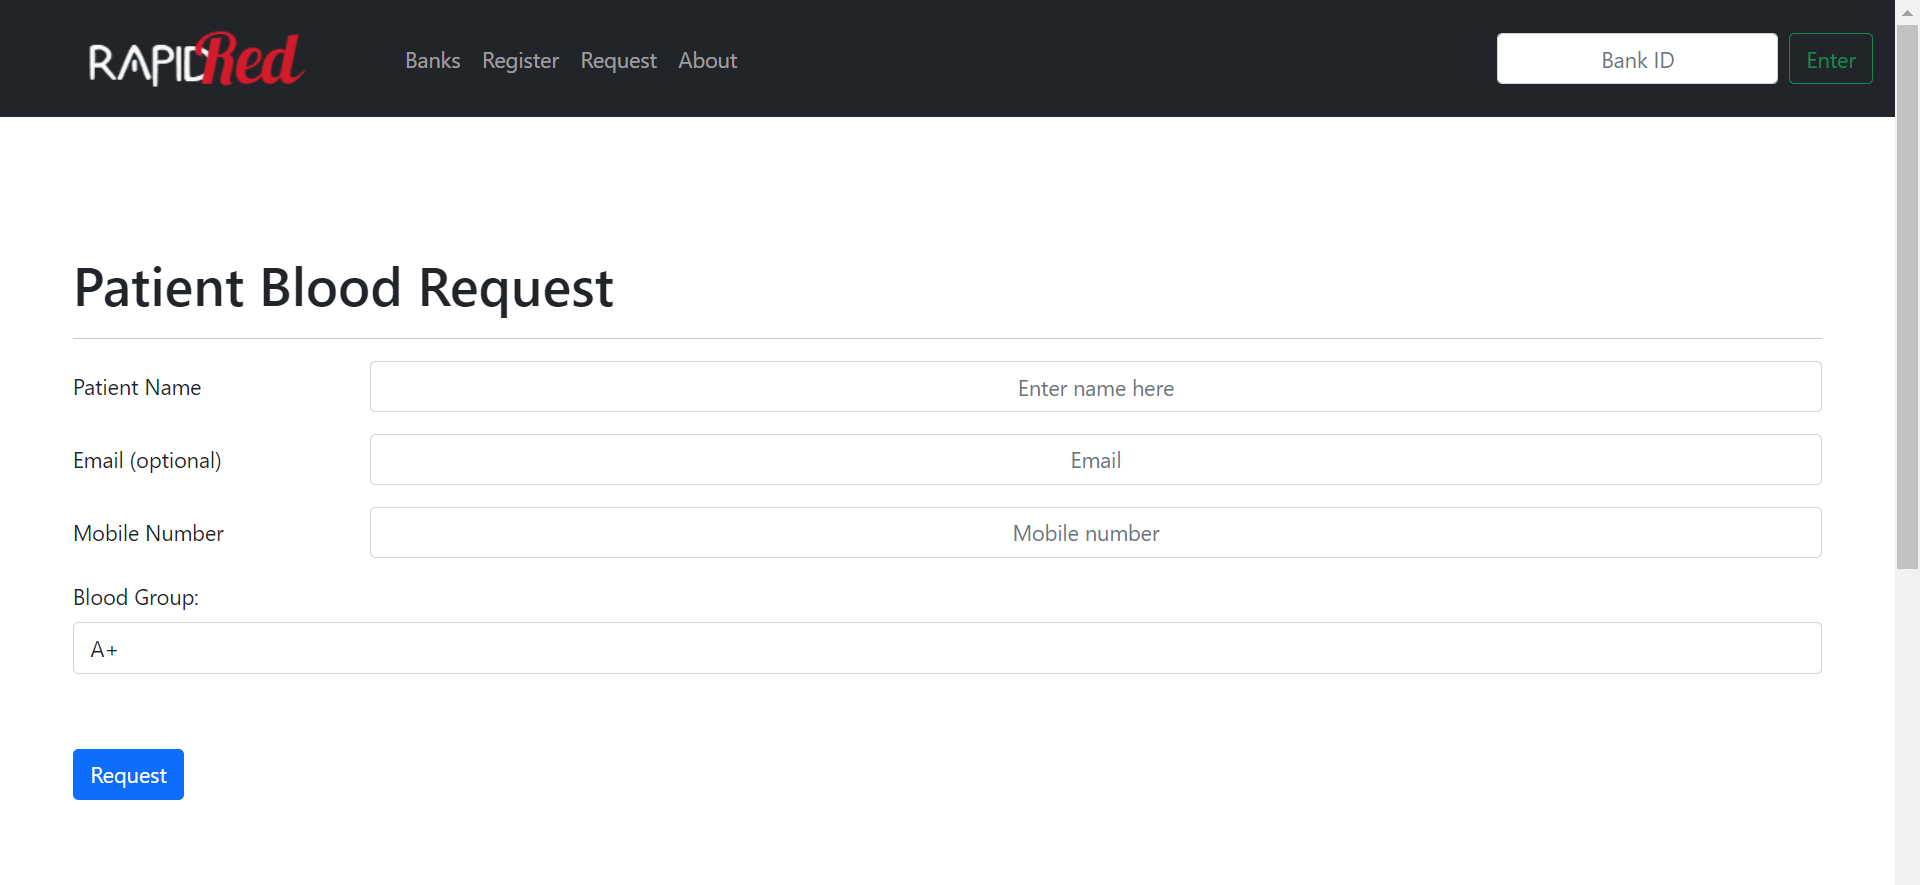Click the Blood Group label
This screenshot has width=1920, height=885.
136,597
